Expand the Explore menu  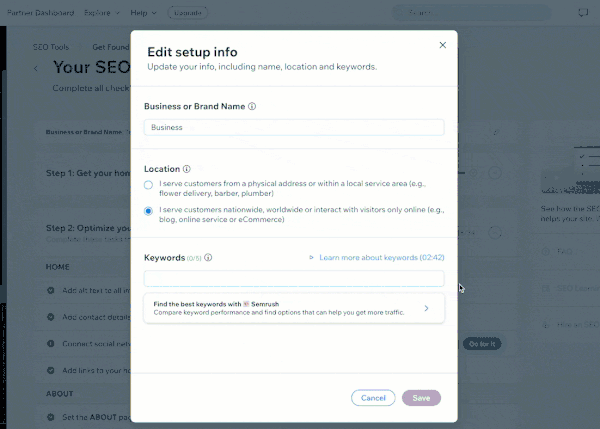coord(102,13)
